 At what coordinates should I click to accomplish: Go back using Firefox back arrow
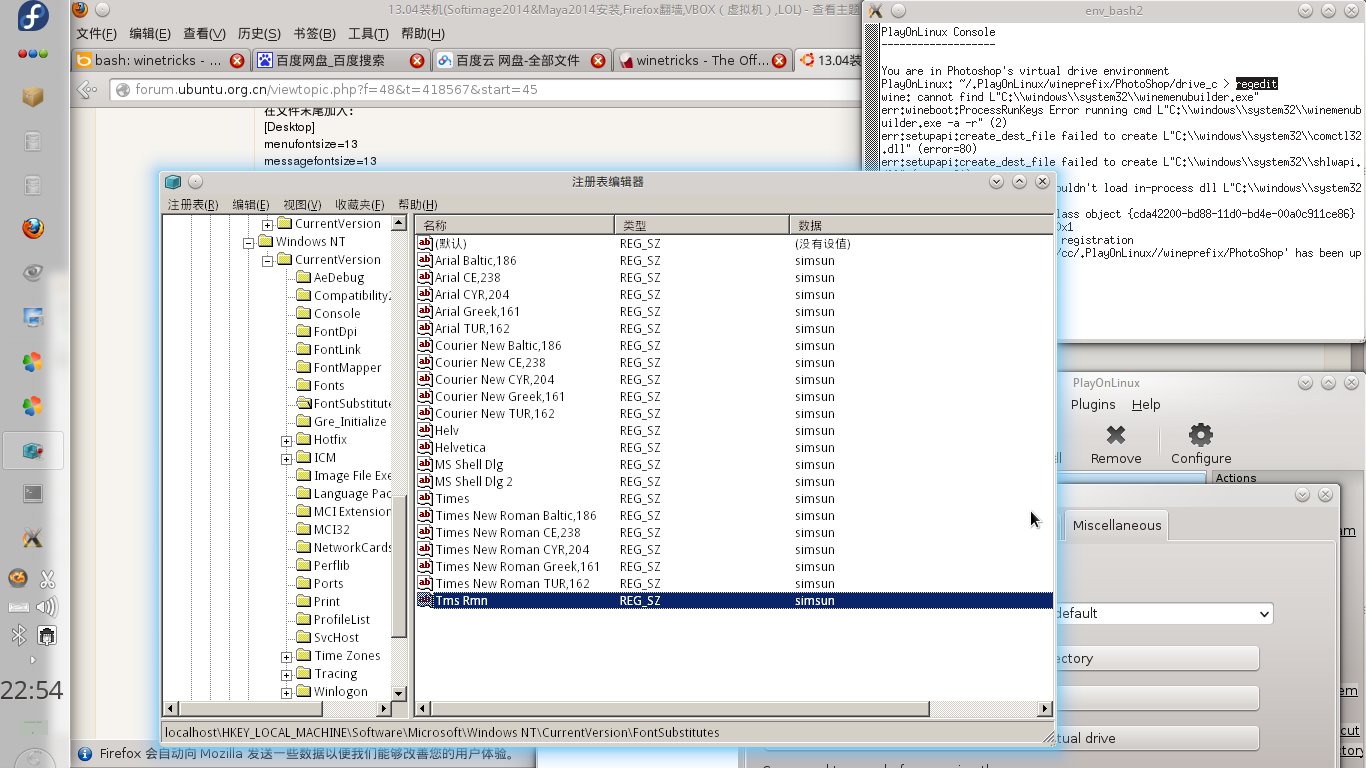pos(89,89)
